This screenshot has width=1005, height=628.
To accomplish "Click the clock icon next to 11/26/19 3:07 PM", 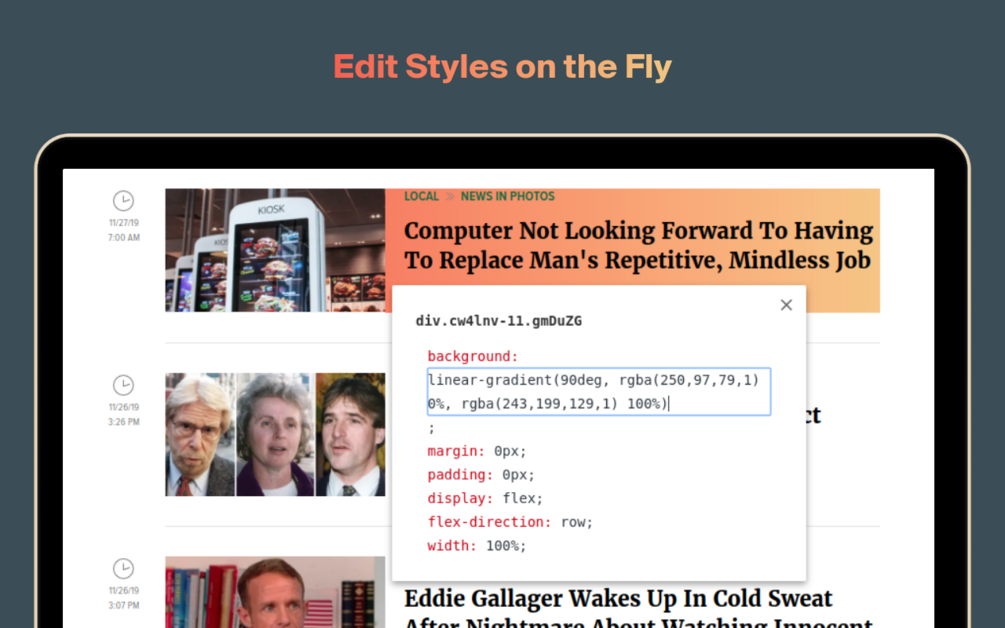I will coord(124,568).
